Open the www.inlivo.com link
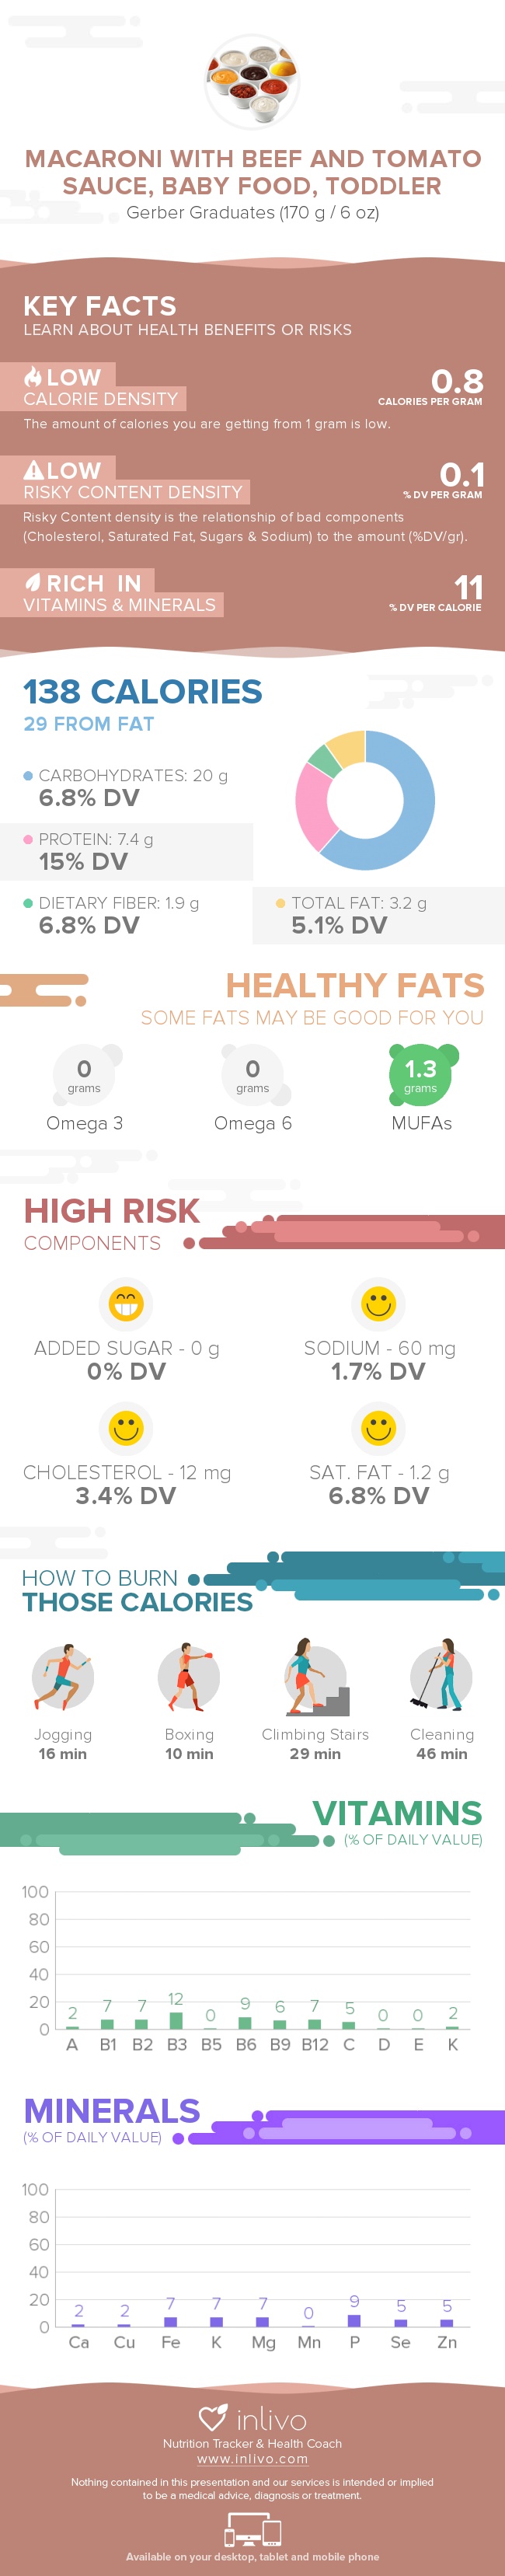 (x=252, y=2459)
